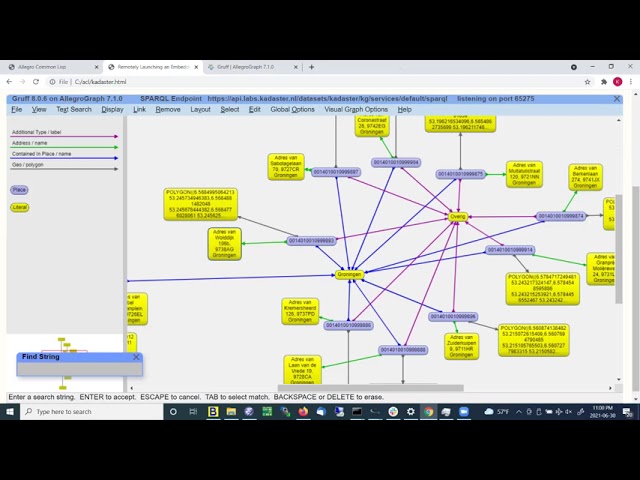Open the Help menu
Screen dimensions: 640x480
coord(405,109)
